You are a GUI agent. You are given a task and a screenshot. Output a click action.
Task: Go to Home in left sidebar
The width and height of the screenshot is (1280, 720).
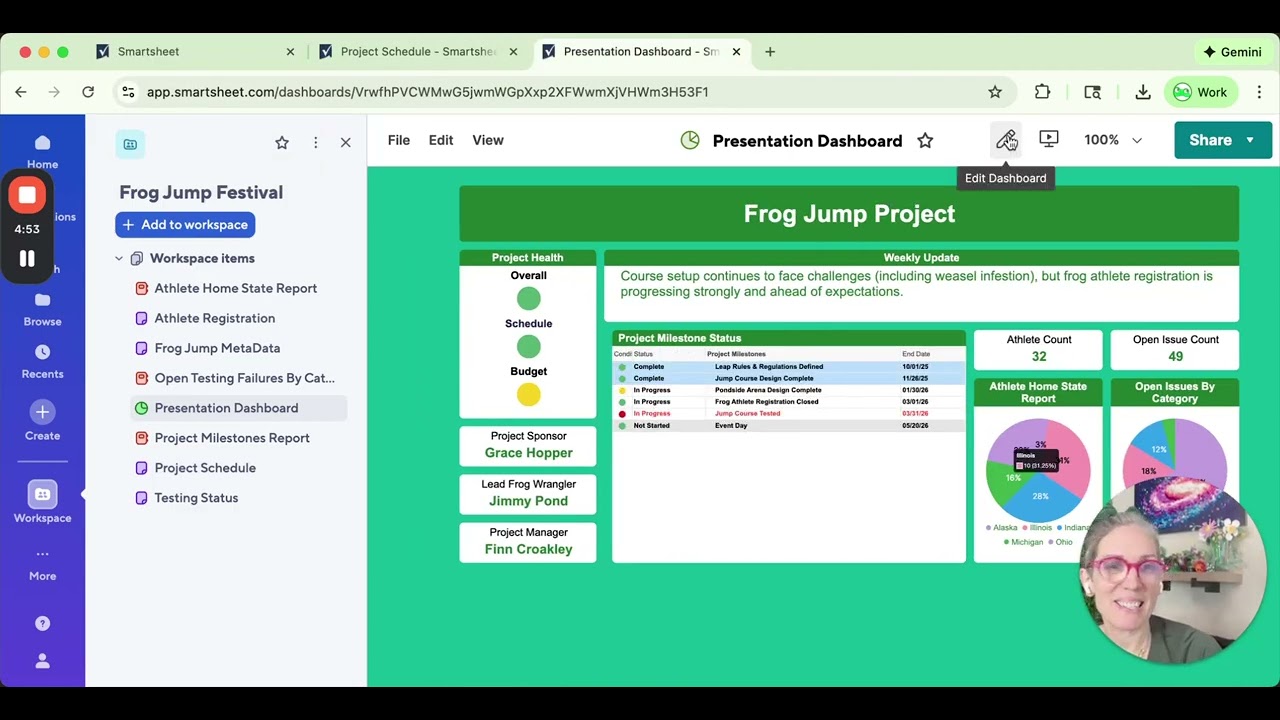pos(42,152)
